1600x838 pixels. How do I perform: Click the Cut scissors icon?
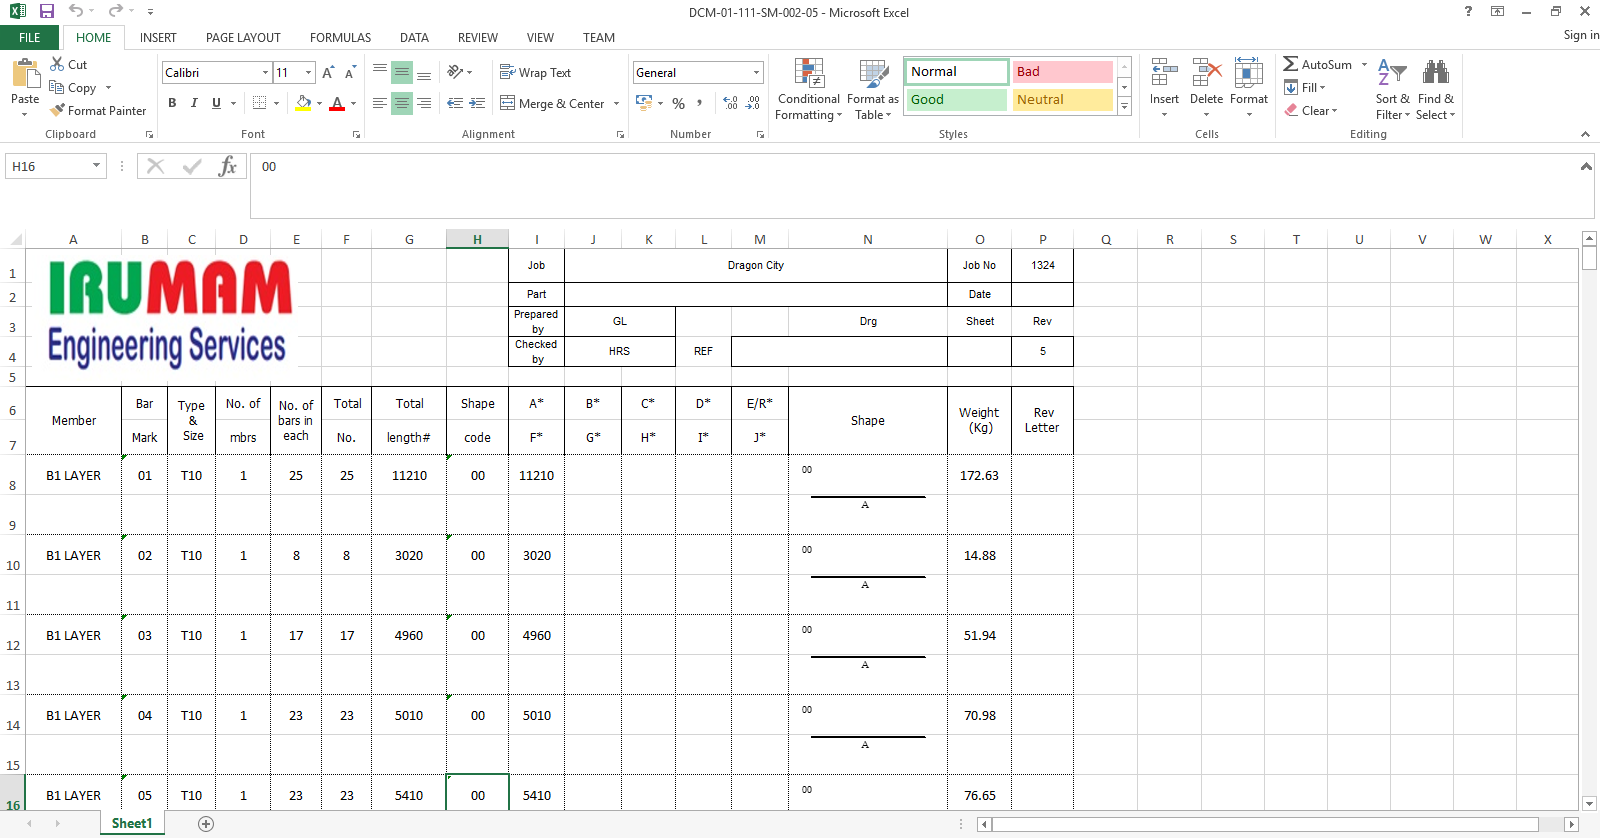(x=58, y=64)
